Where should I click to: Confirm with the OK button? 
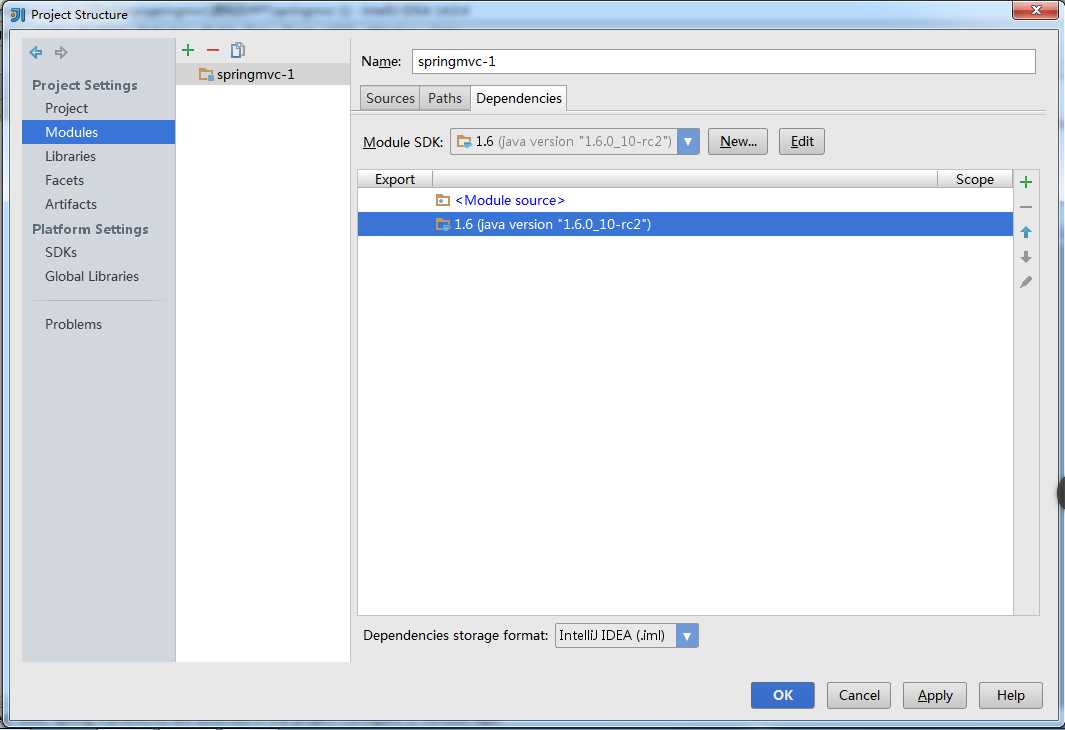782,695
